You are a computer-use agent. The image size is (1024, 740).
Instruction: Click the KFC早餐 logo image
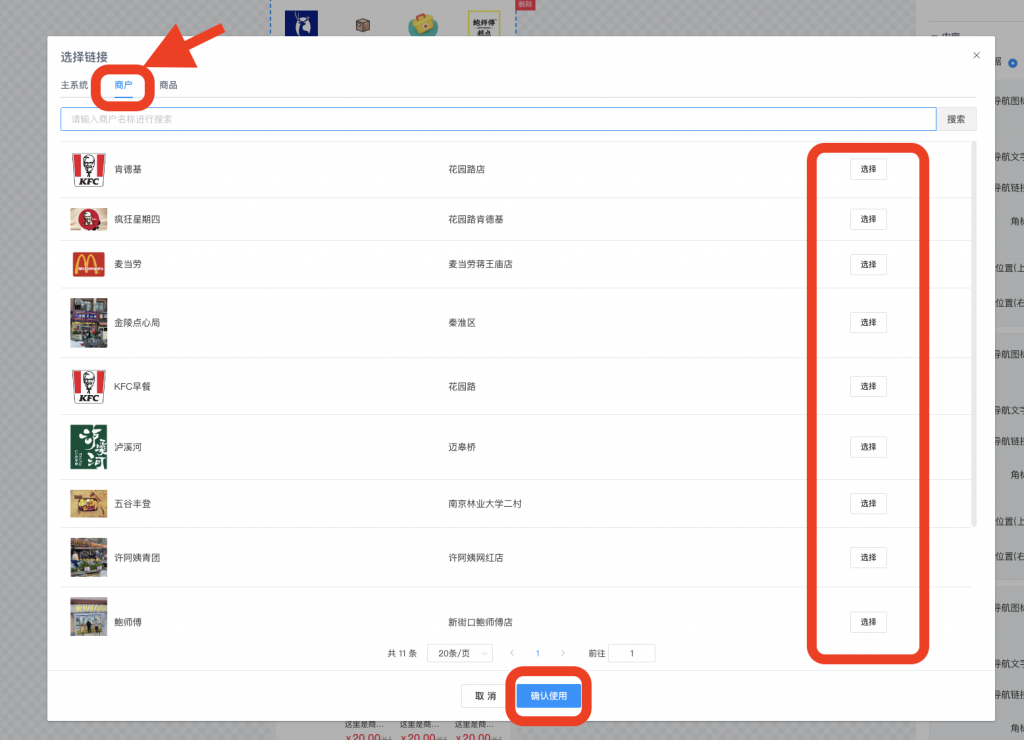pos(88,386)
